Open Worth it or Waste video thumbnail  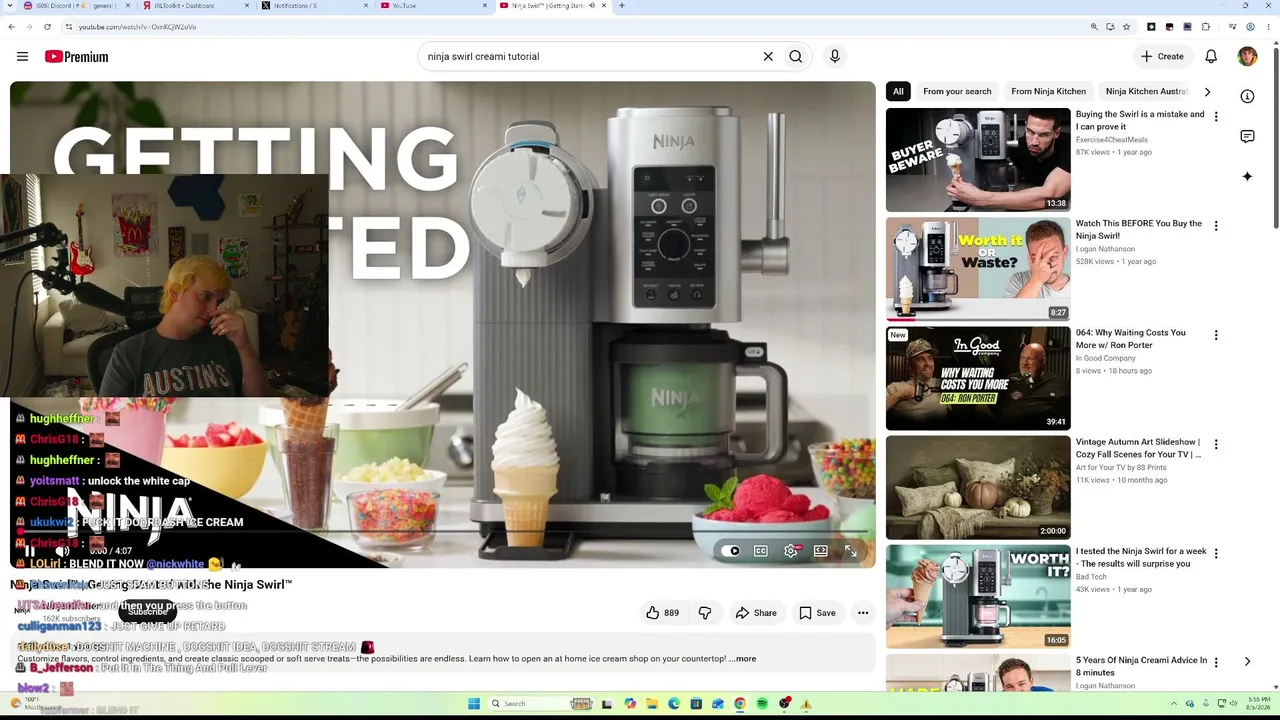point(978,269)
